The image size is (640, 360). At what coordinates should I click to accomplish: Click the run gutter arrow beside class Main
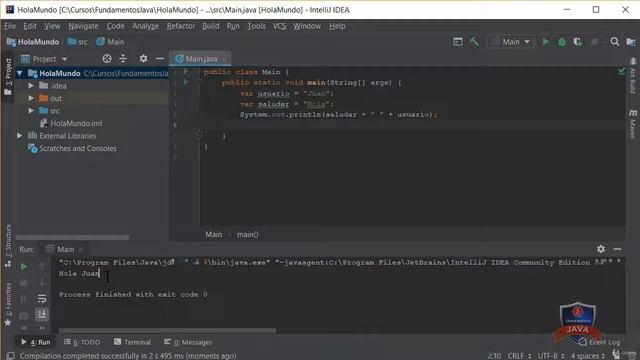(186, 71)
